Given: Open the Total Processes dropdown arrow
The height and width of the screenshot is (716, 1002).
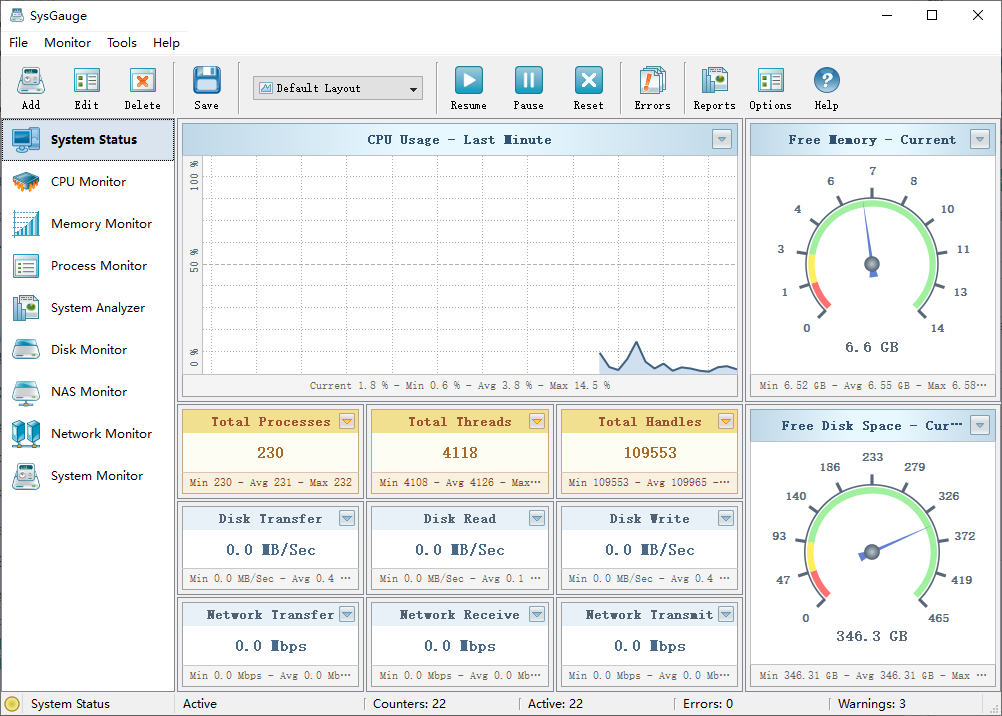Looking at the screenshot, I should click(x=347, y=421).
